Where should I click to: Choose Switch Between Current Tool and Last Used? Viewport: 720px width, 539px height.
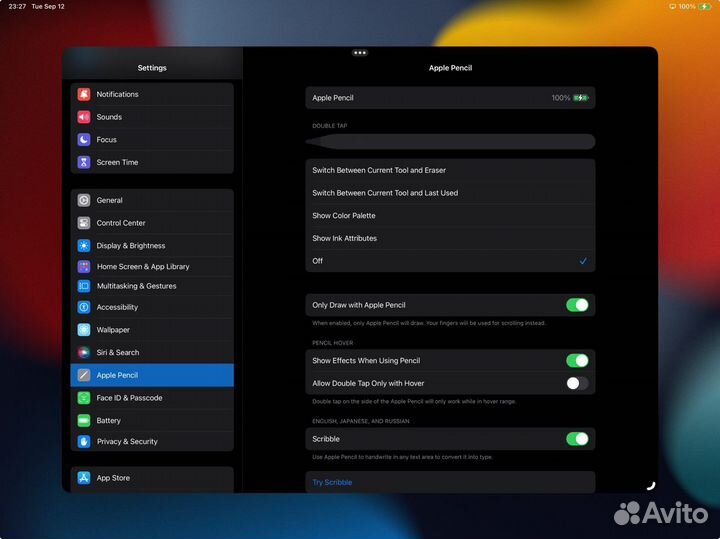pos(450,193)
